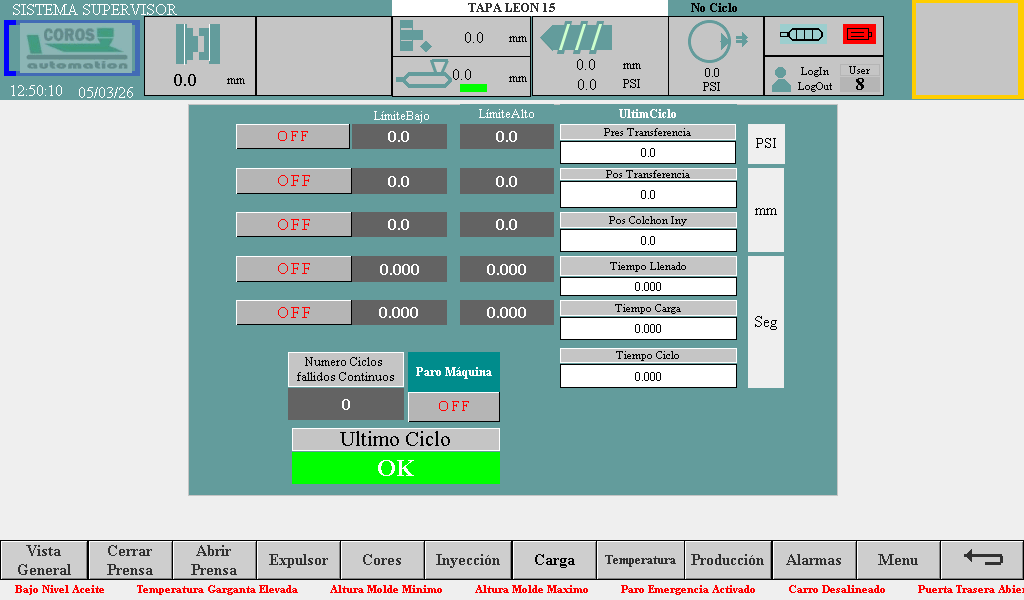Click the mold clamp position icon

point(198,44)
